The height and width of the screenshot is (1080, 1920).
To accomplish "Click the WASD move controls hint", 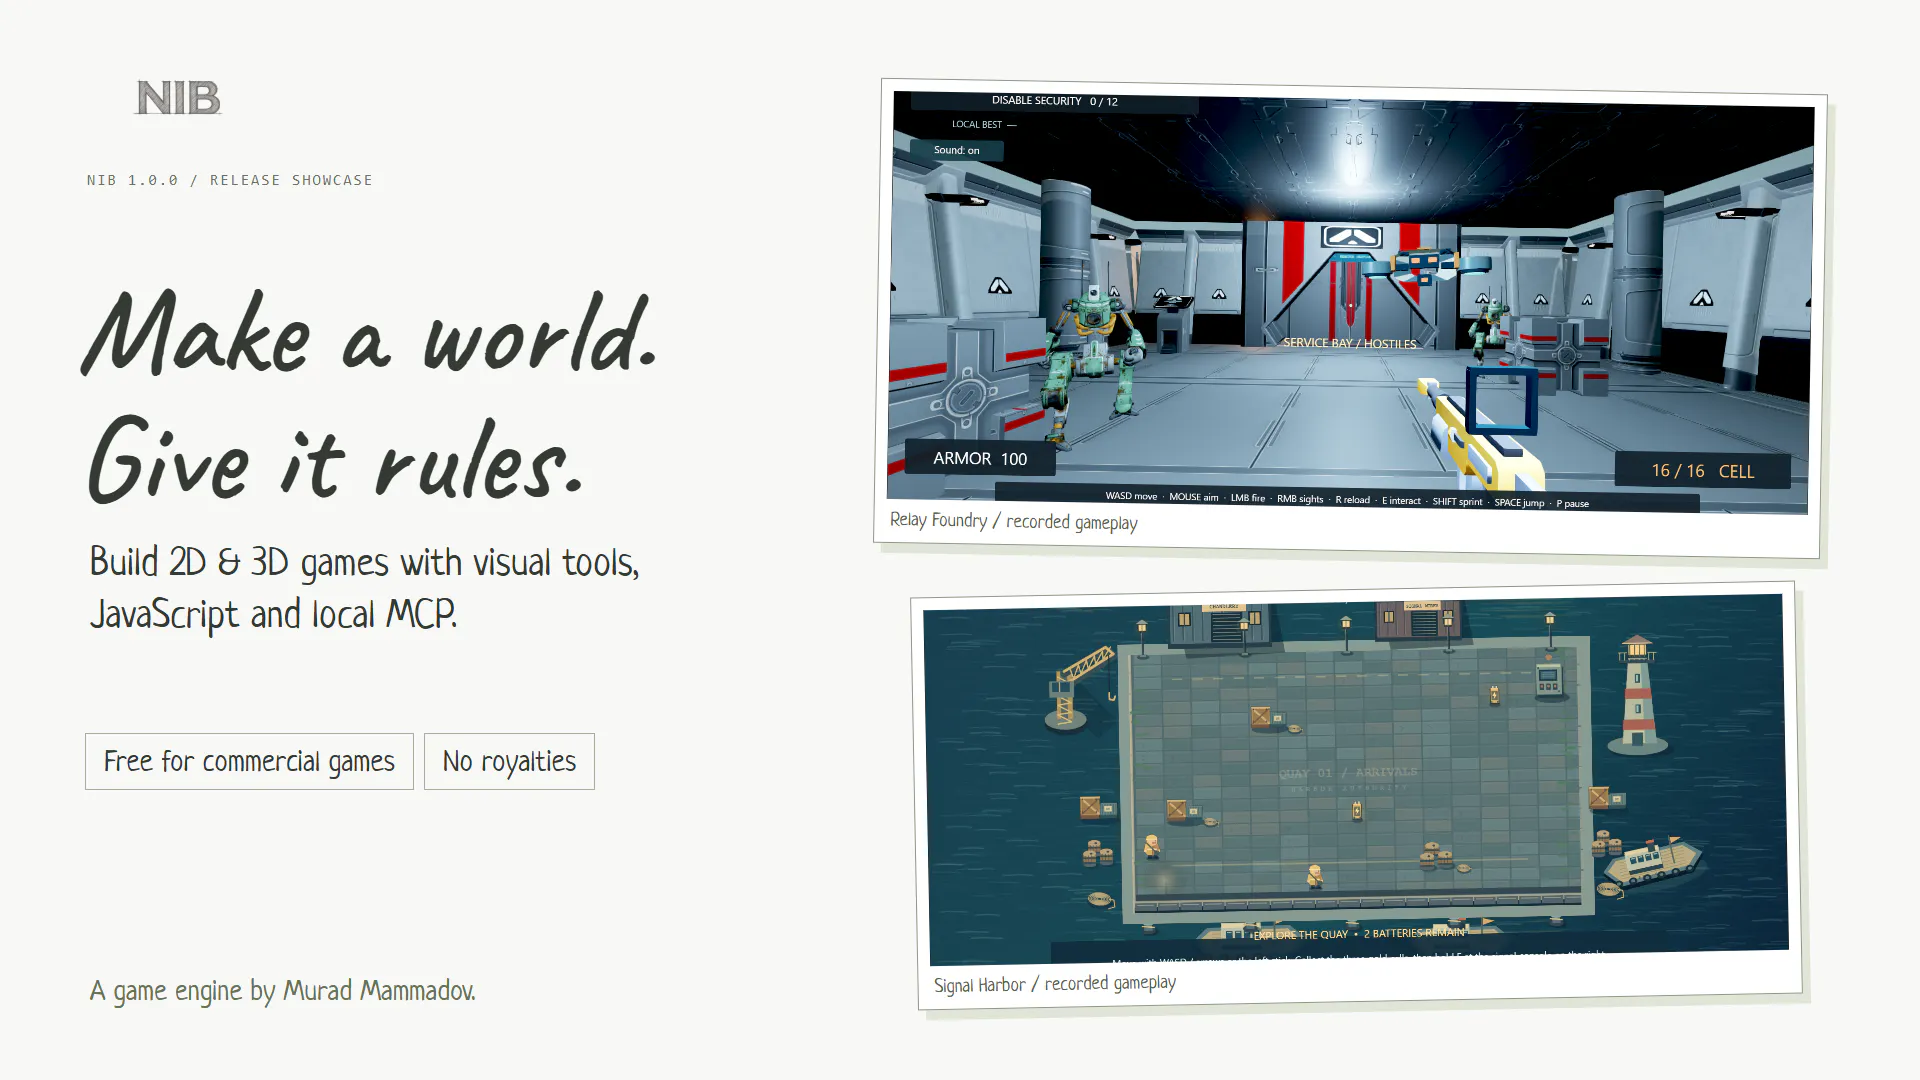I will [x=1131, y=496].
